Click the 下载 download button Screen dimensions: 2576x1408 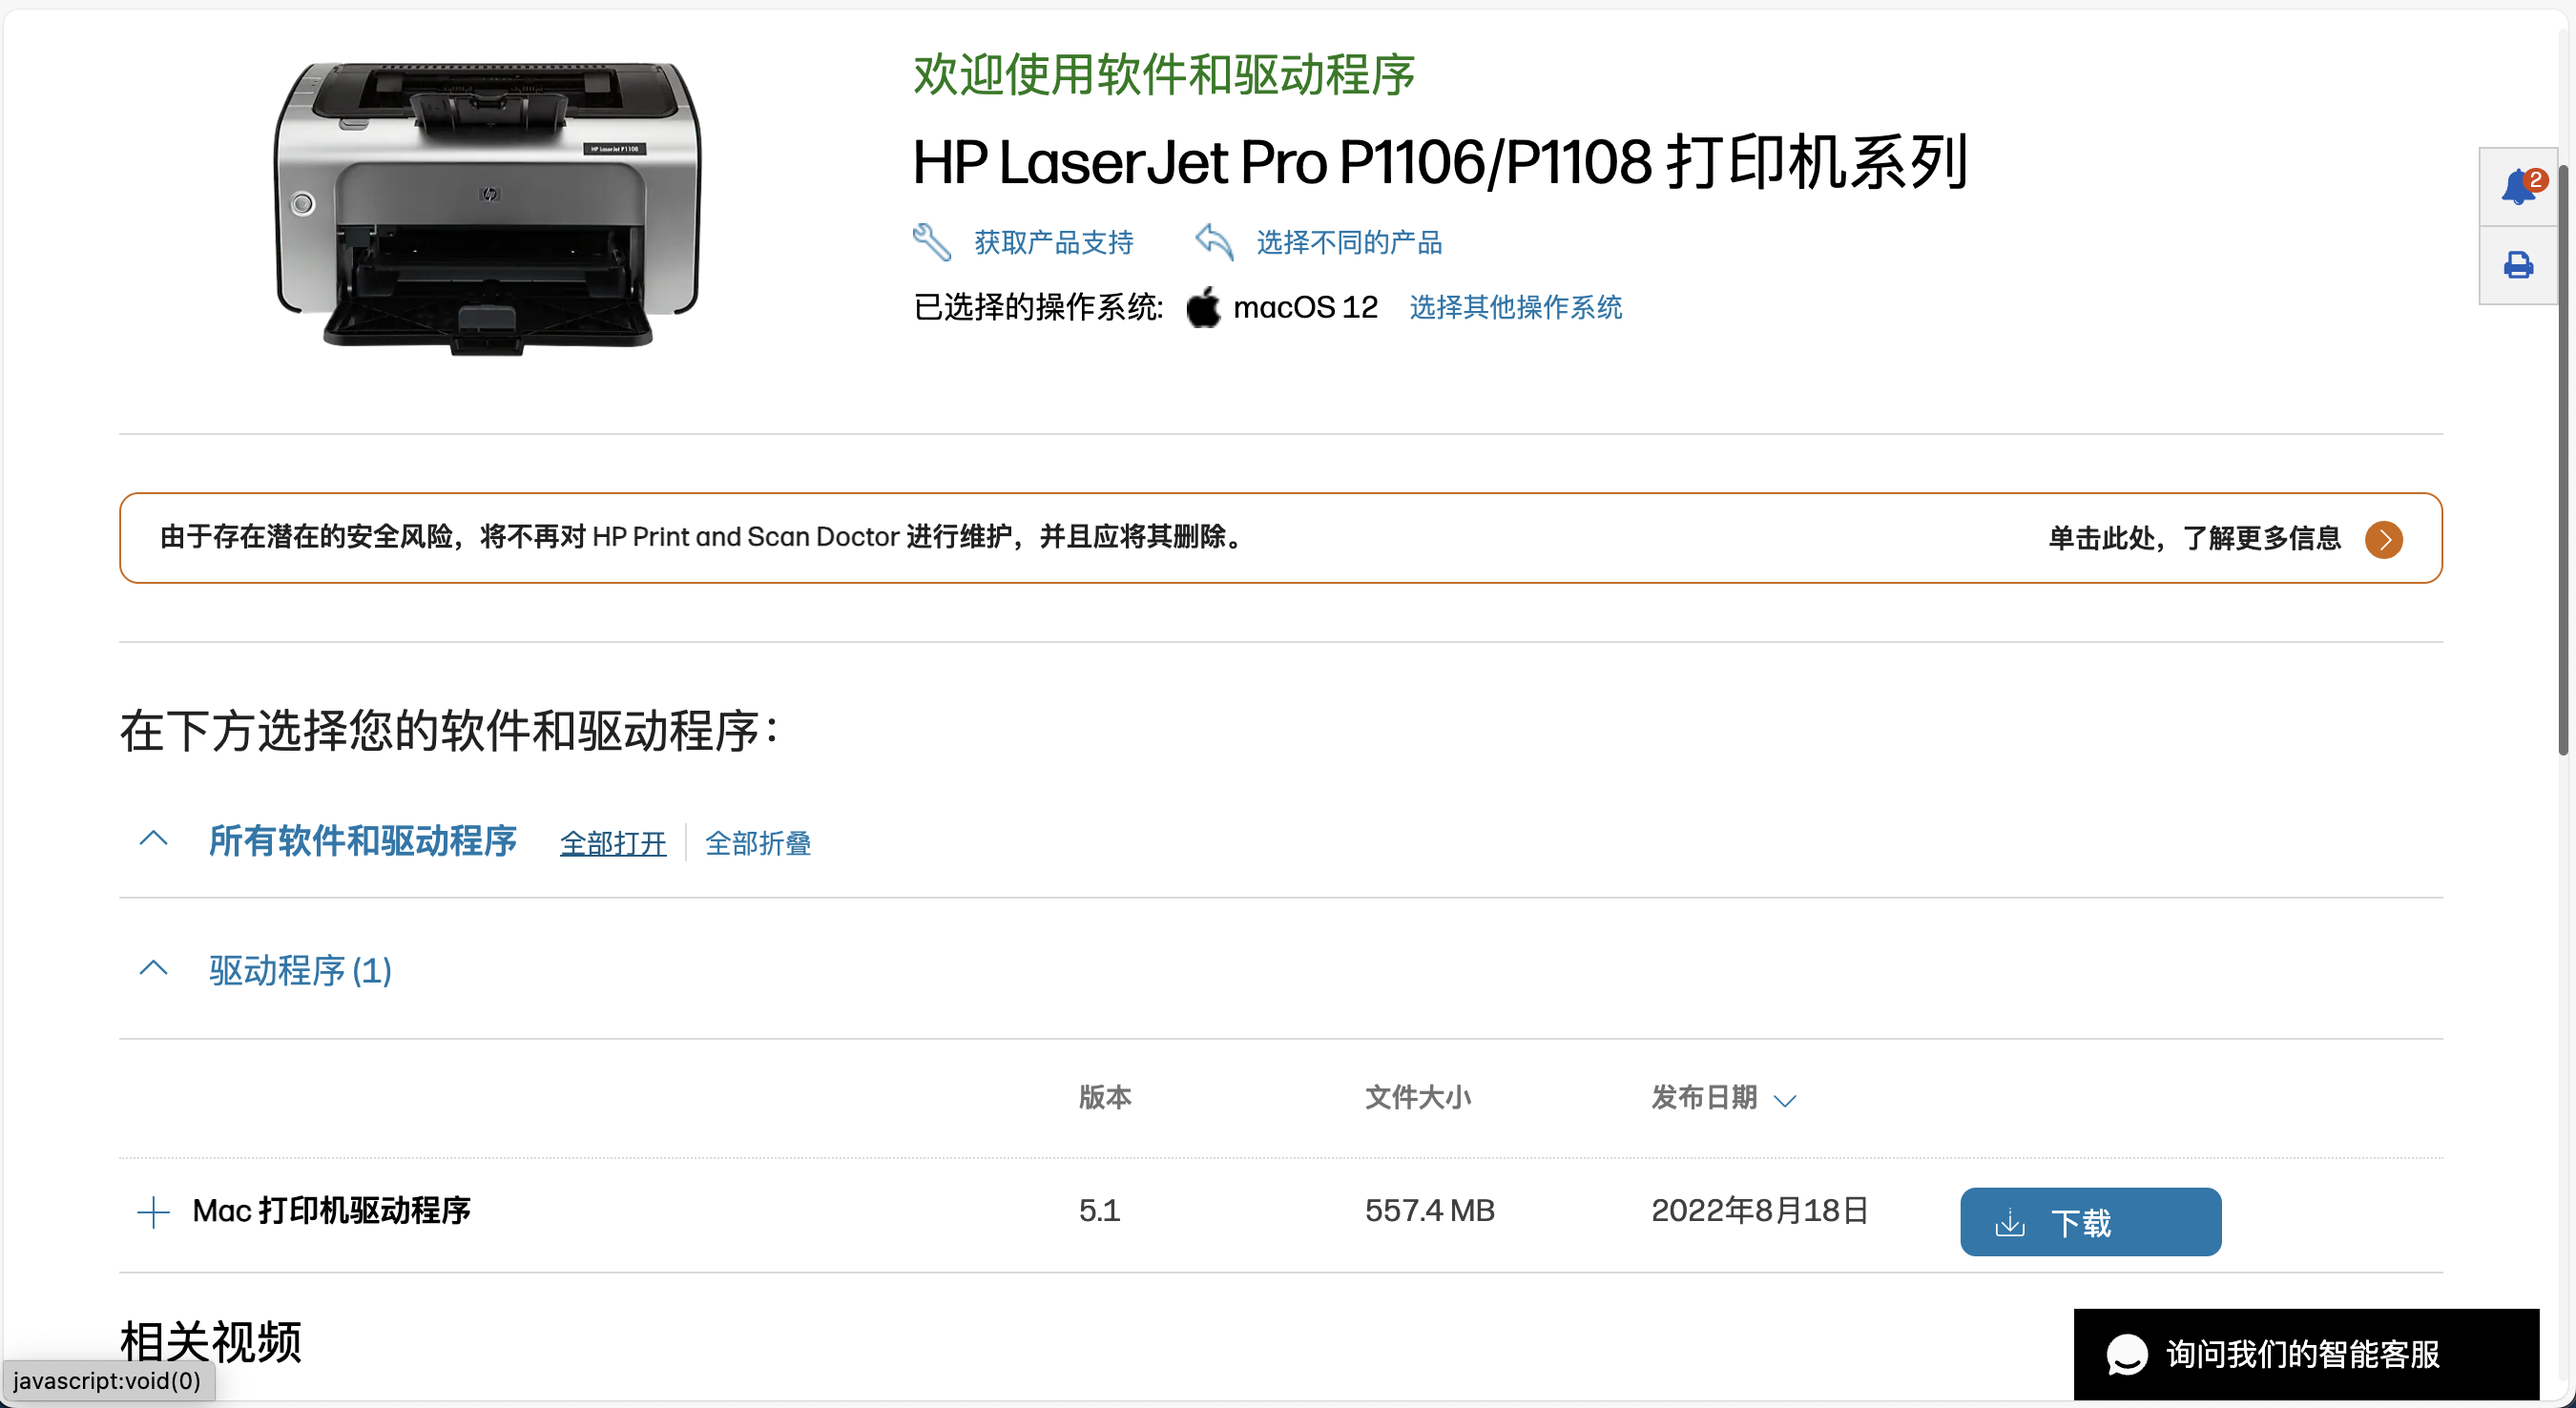coord(2090,1221)
